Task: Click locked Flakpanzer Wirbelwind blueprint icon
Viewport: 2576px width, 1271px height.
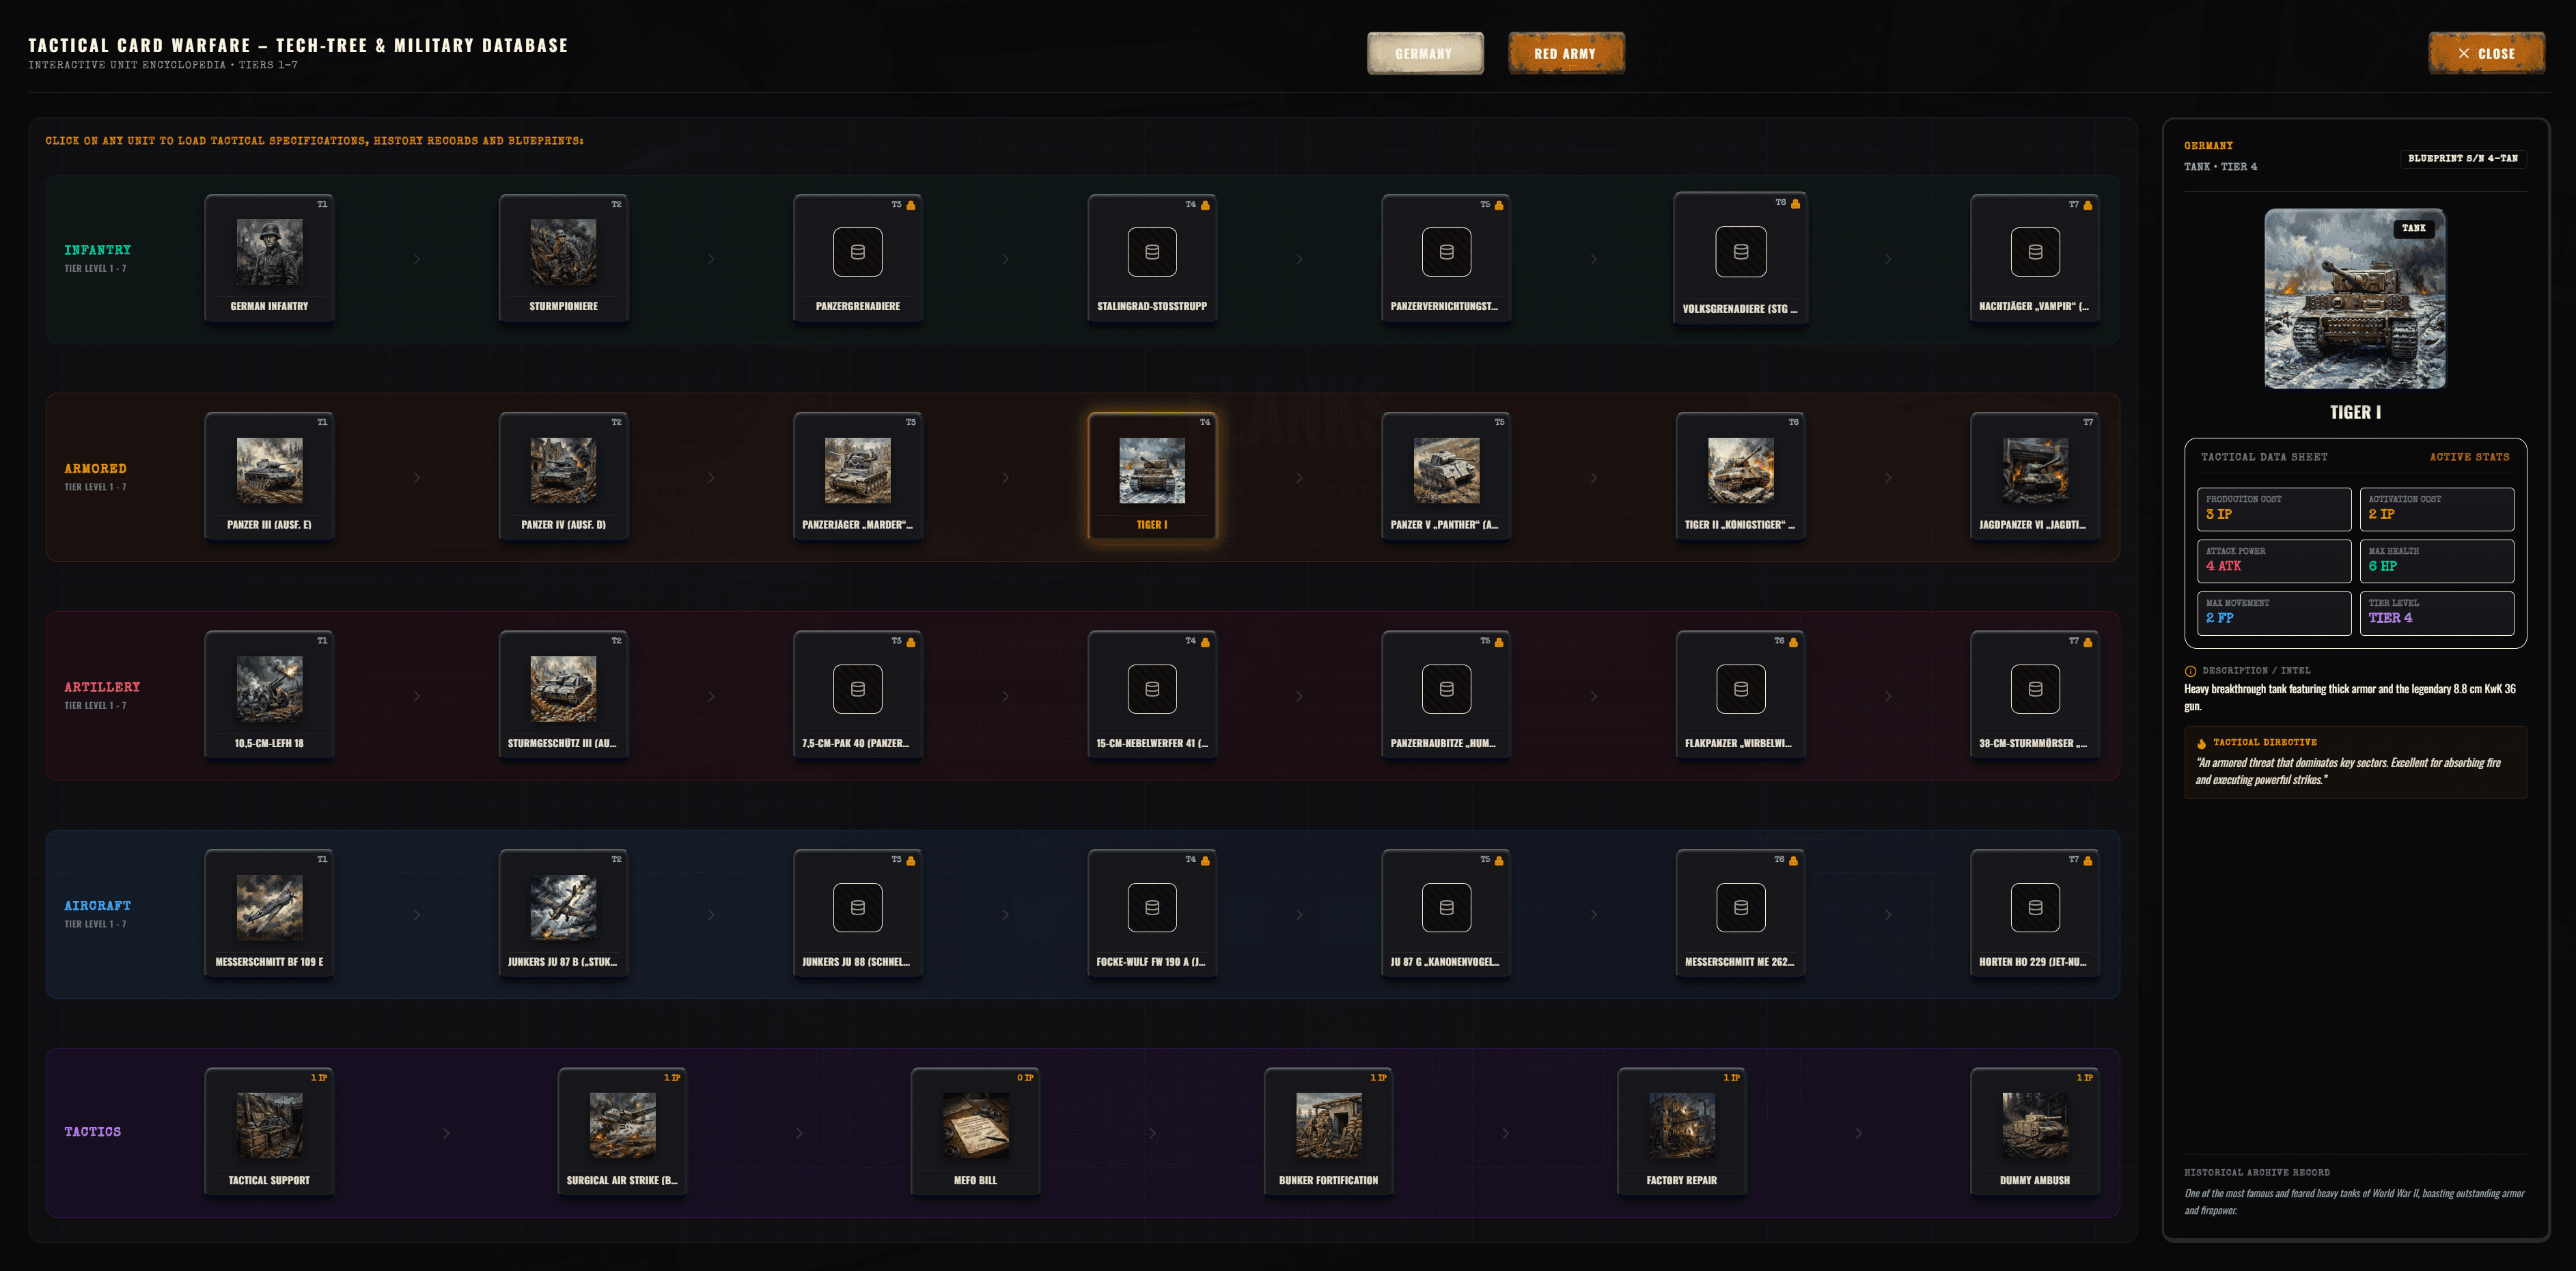Action: pyautogui.click(x=1741, y=689)
